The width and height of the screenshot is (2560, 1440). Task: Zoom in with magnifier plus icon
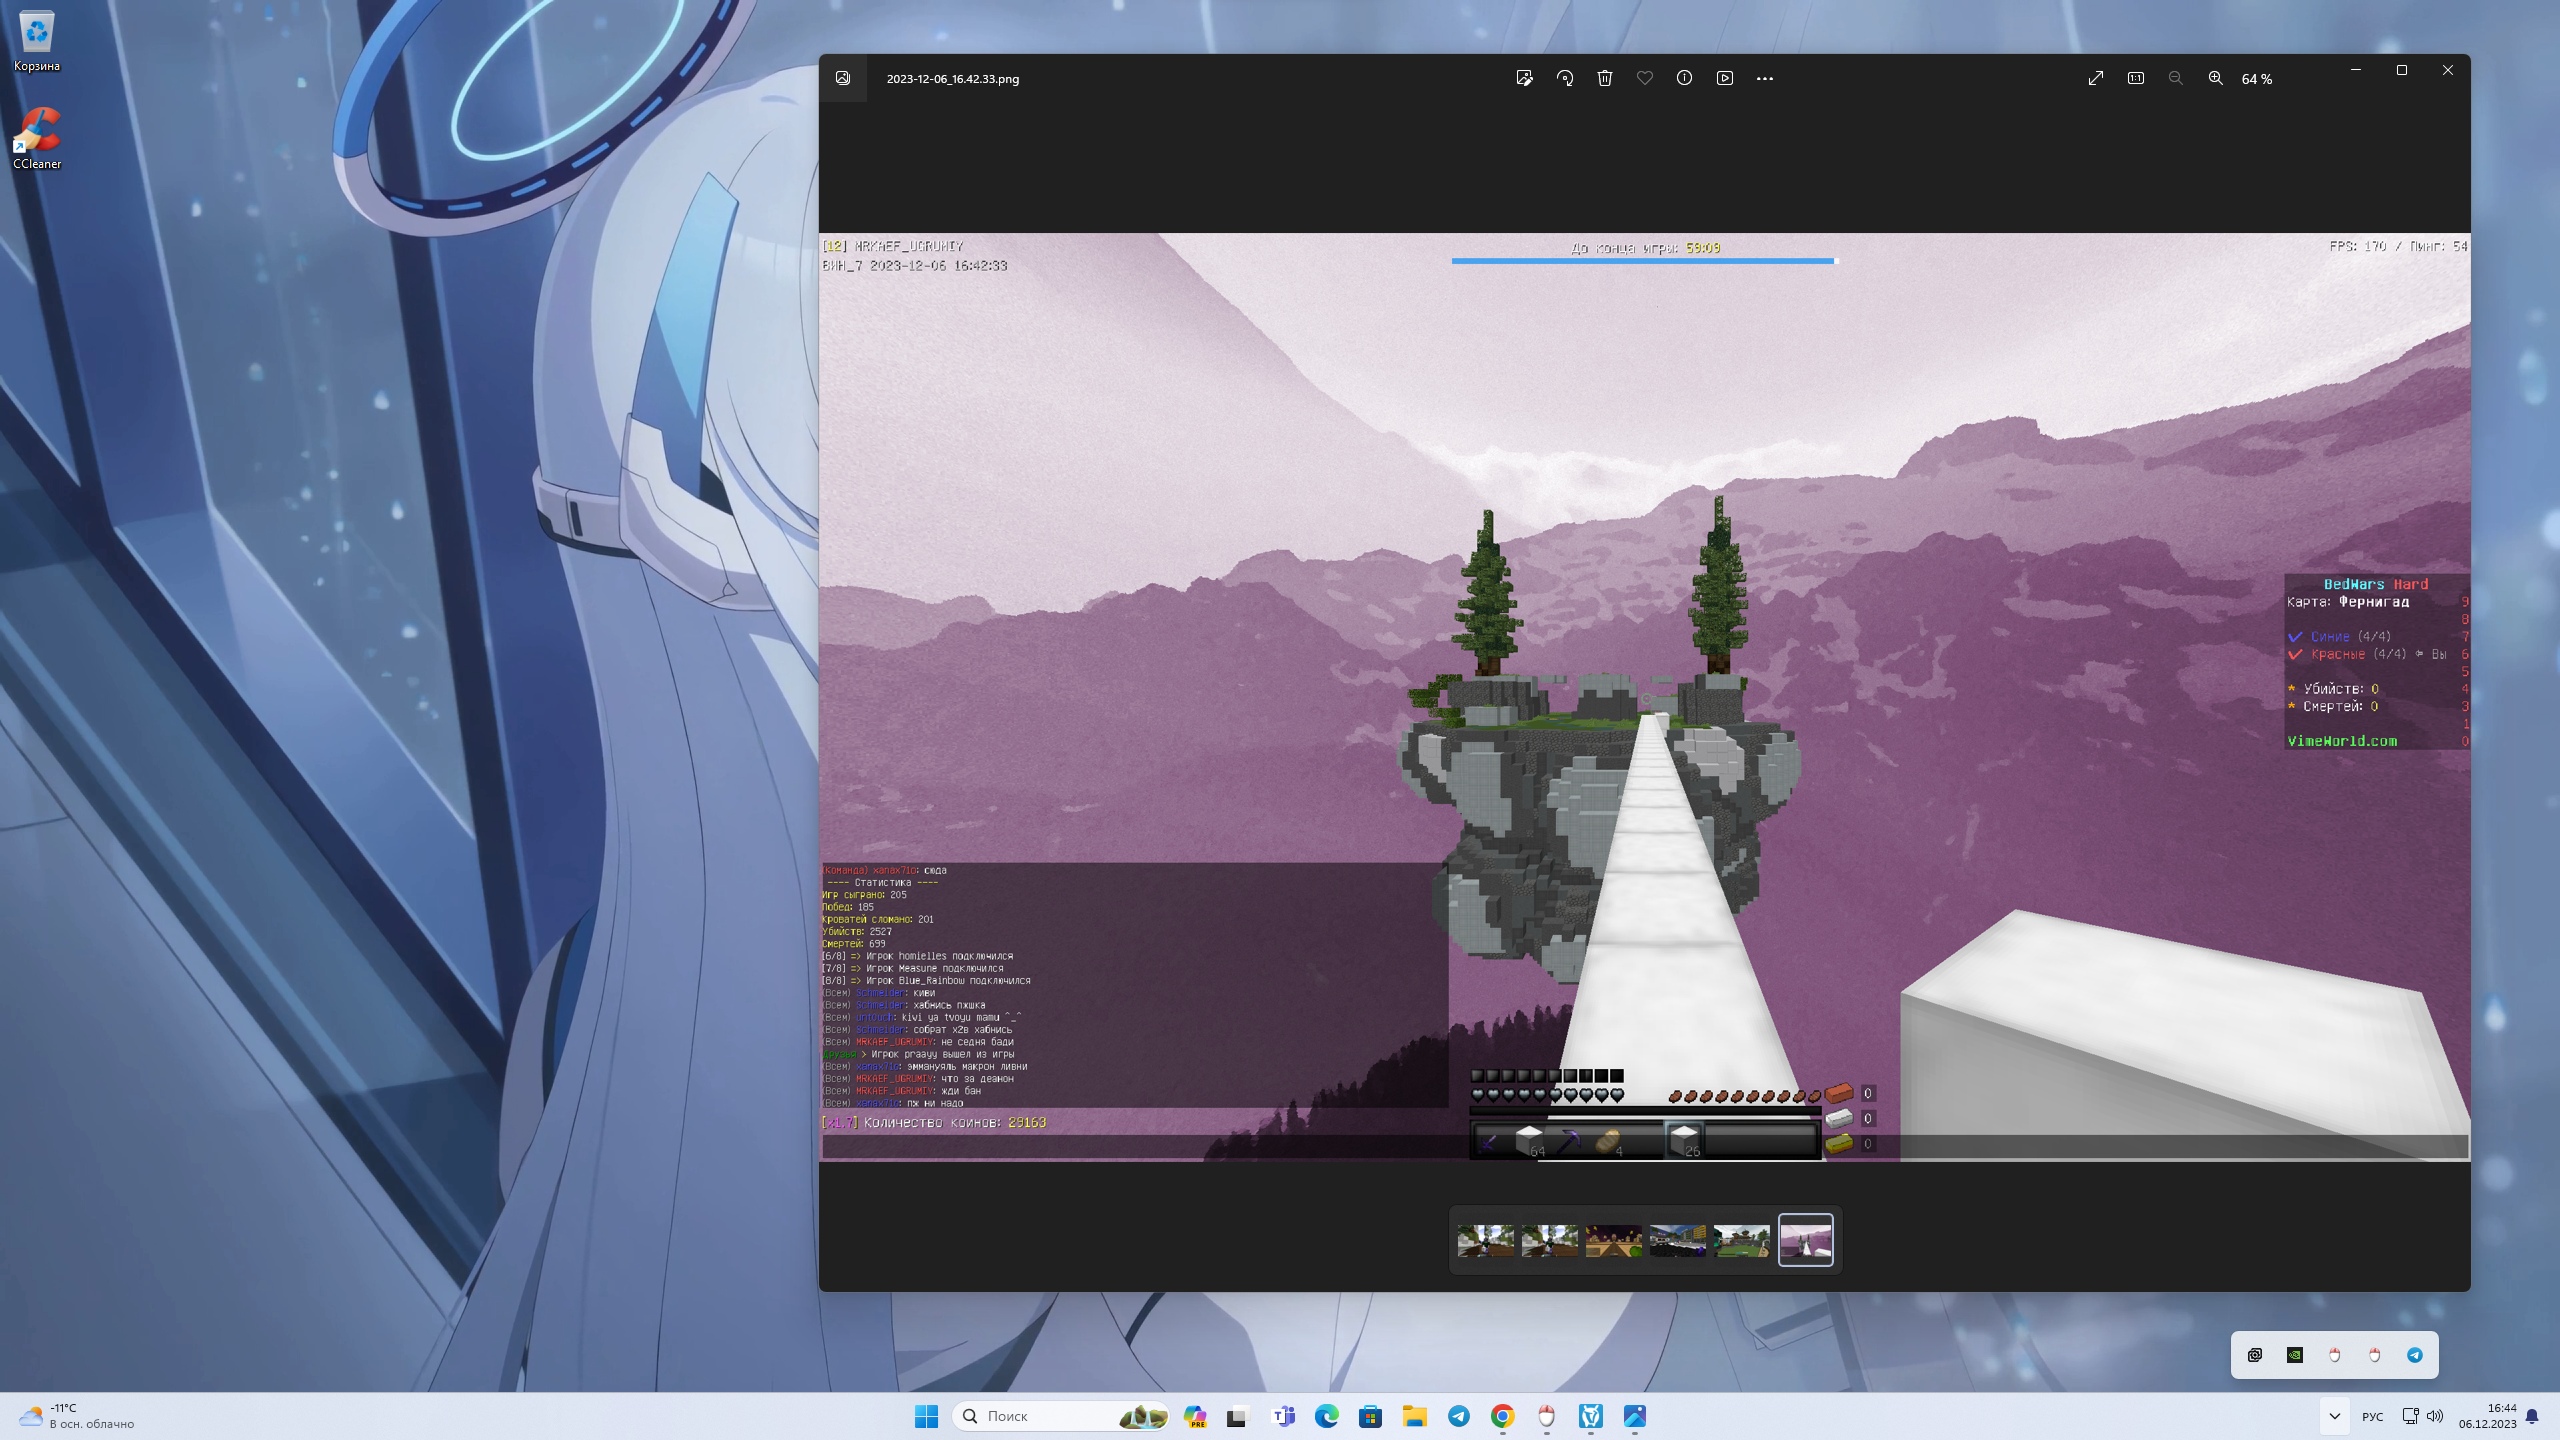[x=2216, y=78]
